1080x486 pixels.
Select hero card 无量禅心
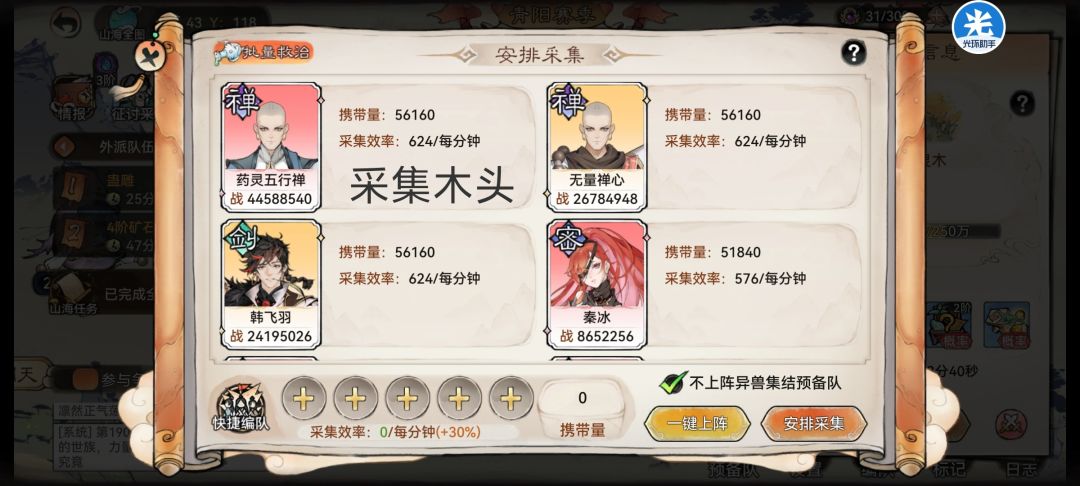click(596, 147)
